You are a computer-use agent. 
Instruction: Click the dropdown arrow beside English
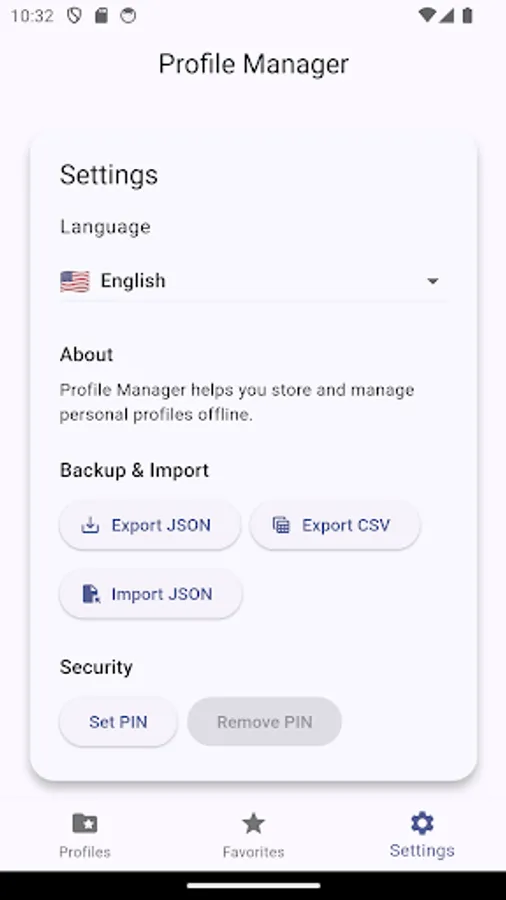pos(433,281)
